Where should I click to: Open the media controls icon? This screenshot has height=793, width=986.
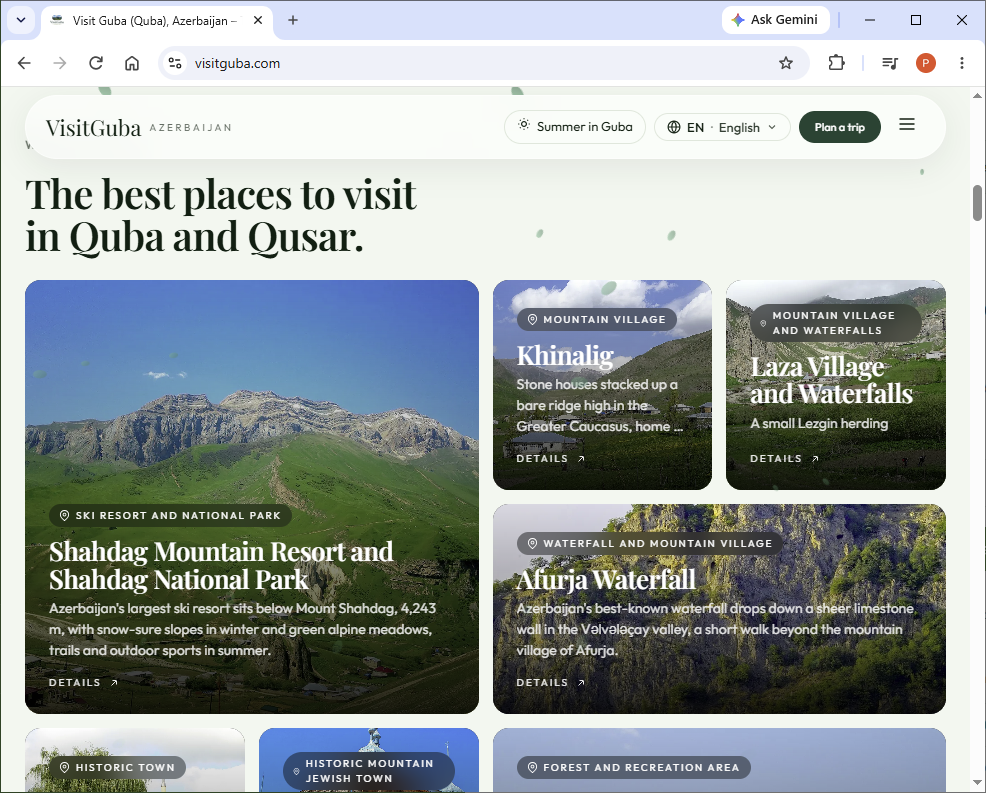(x=890, y=63)
